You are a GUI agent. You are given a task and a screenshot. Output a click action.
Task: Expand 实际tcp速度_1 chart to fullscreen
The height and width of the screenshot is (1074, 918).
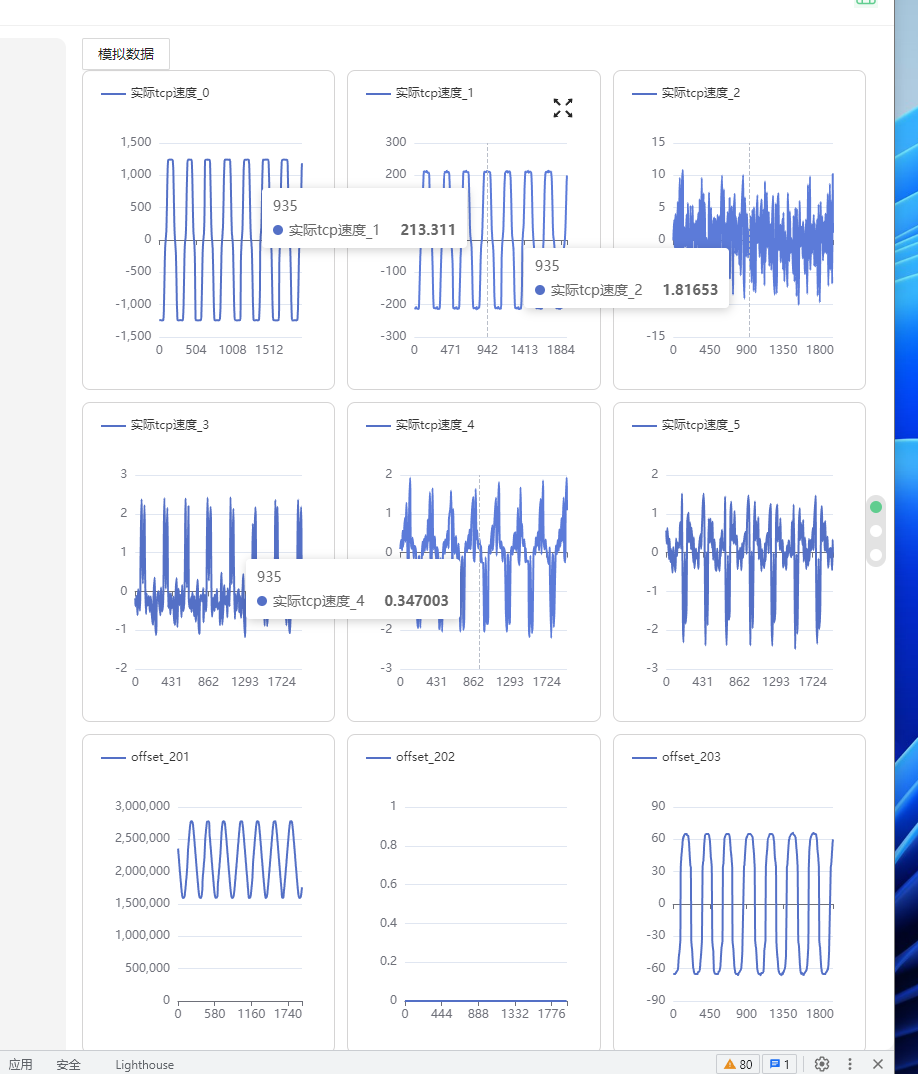click(563, 108)
